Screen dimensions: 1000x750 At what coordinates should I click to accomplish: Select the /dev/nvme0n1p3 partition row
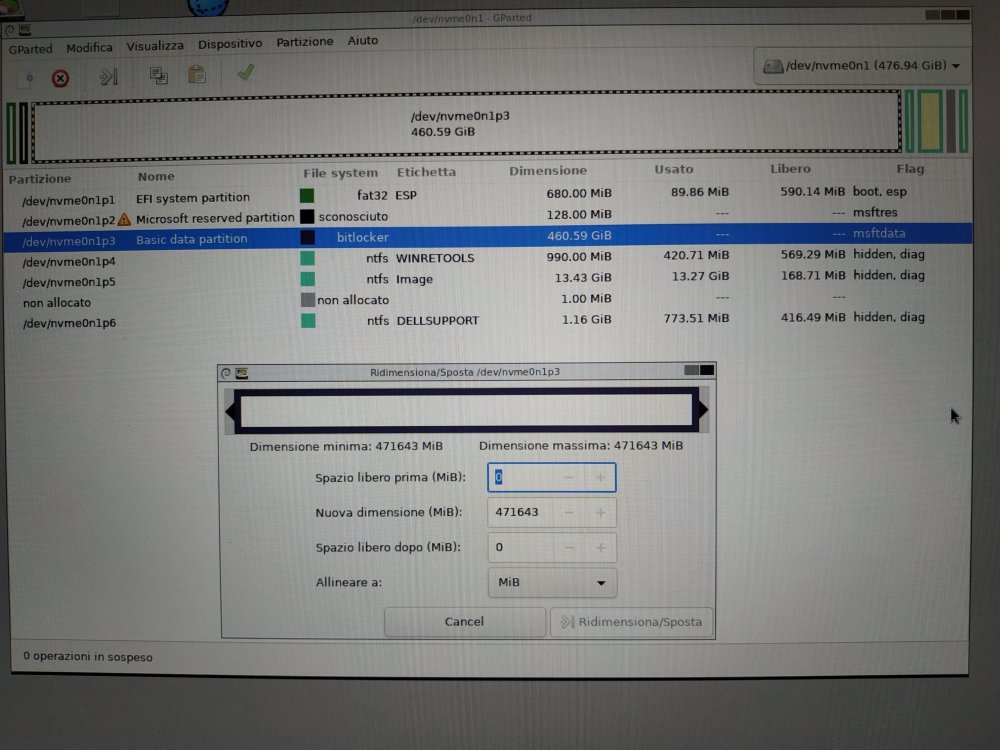pyautogui.click(x=488, y=237)
